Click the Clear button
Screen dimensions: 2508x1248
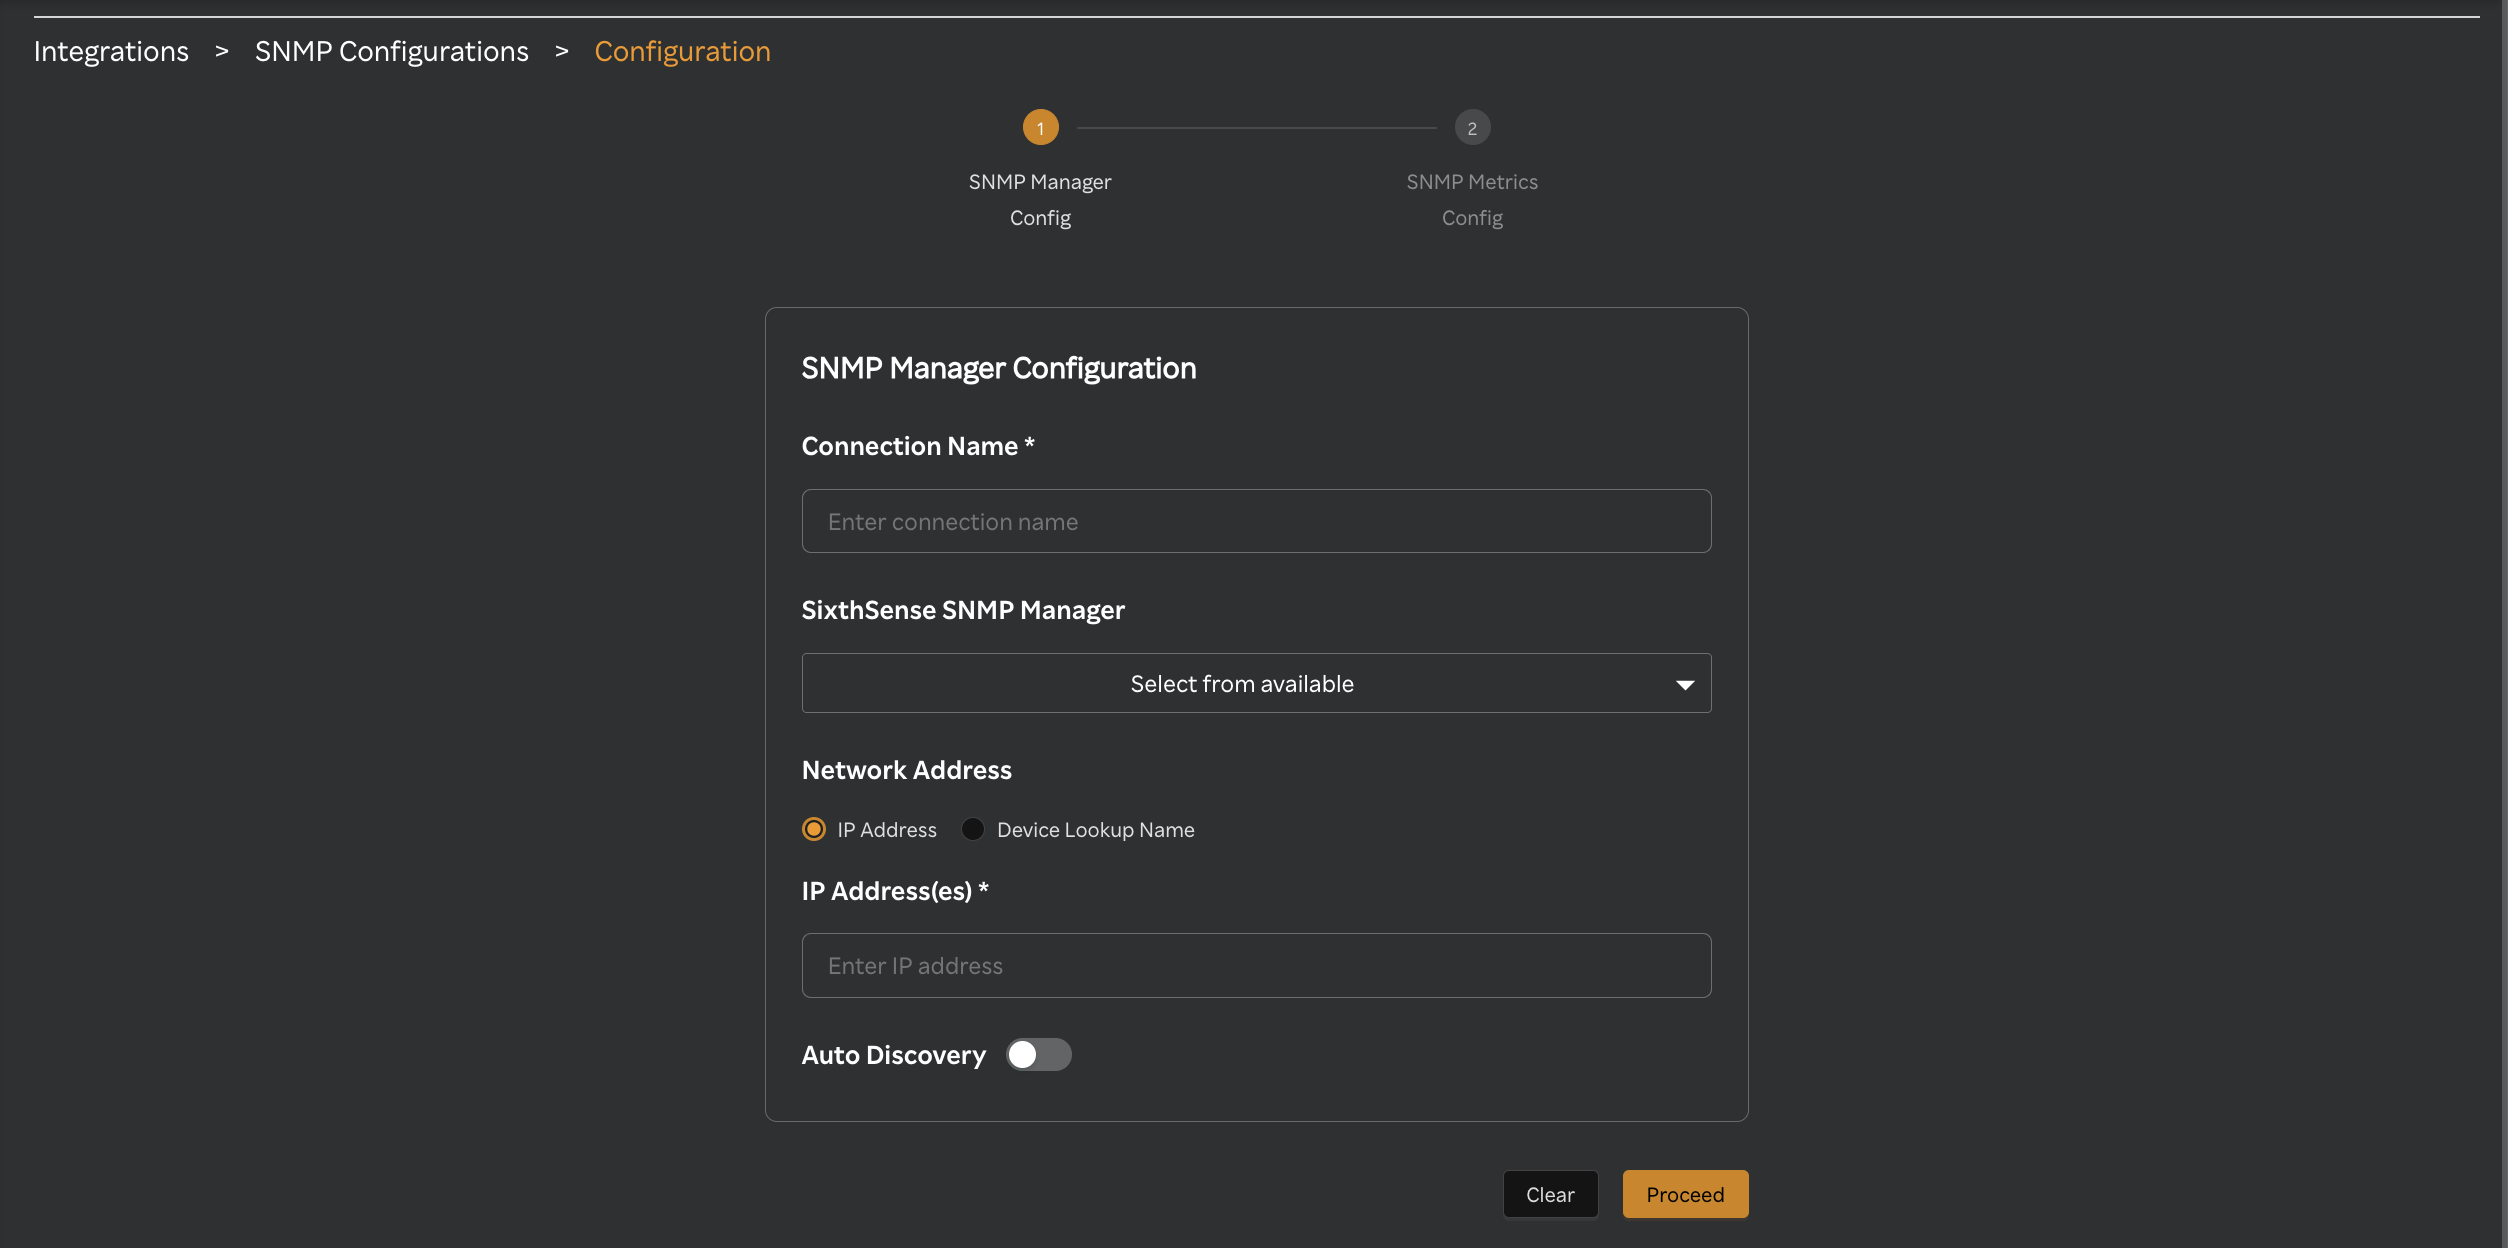tap(1550, 1194)
